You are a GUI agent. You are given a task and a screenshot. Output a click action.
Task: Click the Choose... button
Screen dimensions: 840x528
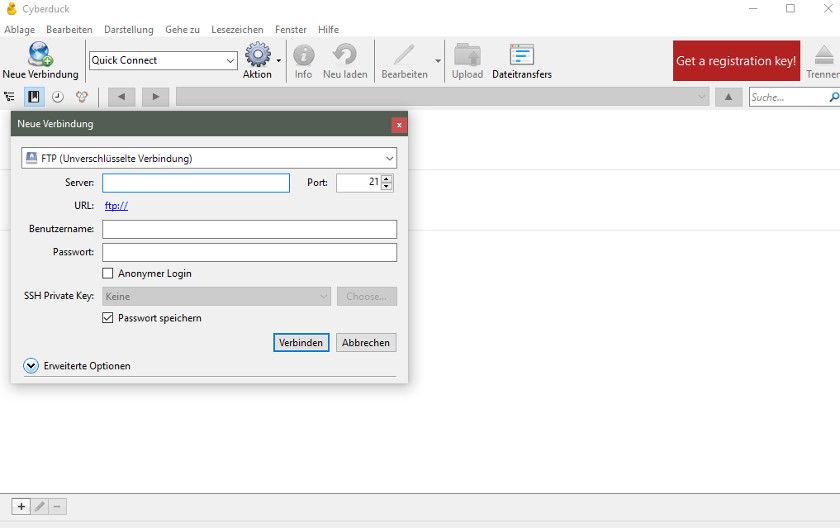367,296
